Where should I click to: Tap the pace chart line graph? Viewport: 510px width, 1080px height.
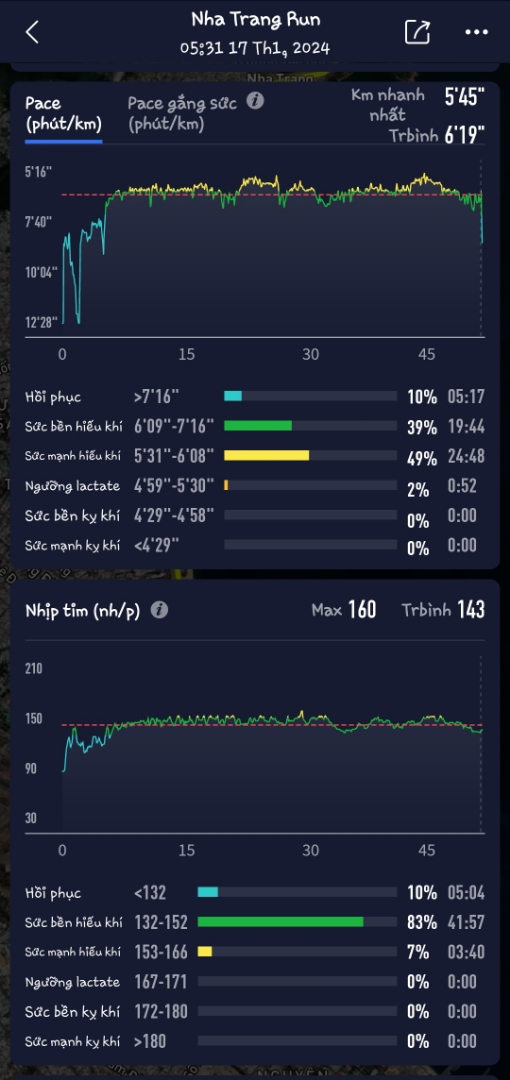[272, 248]
